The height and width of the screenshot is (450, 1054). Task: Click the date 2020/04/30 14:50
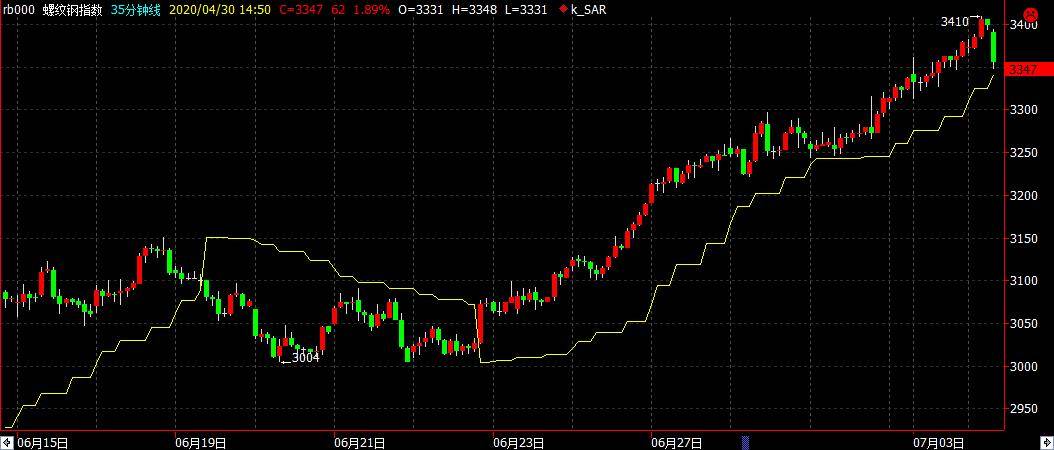pyautogui.click(x=219, y=10)
